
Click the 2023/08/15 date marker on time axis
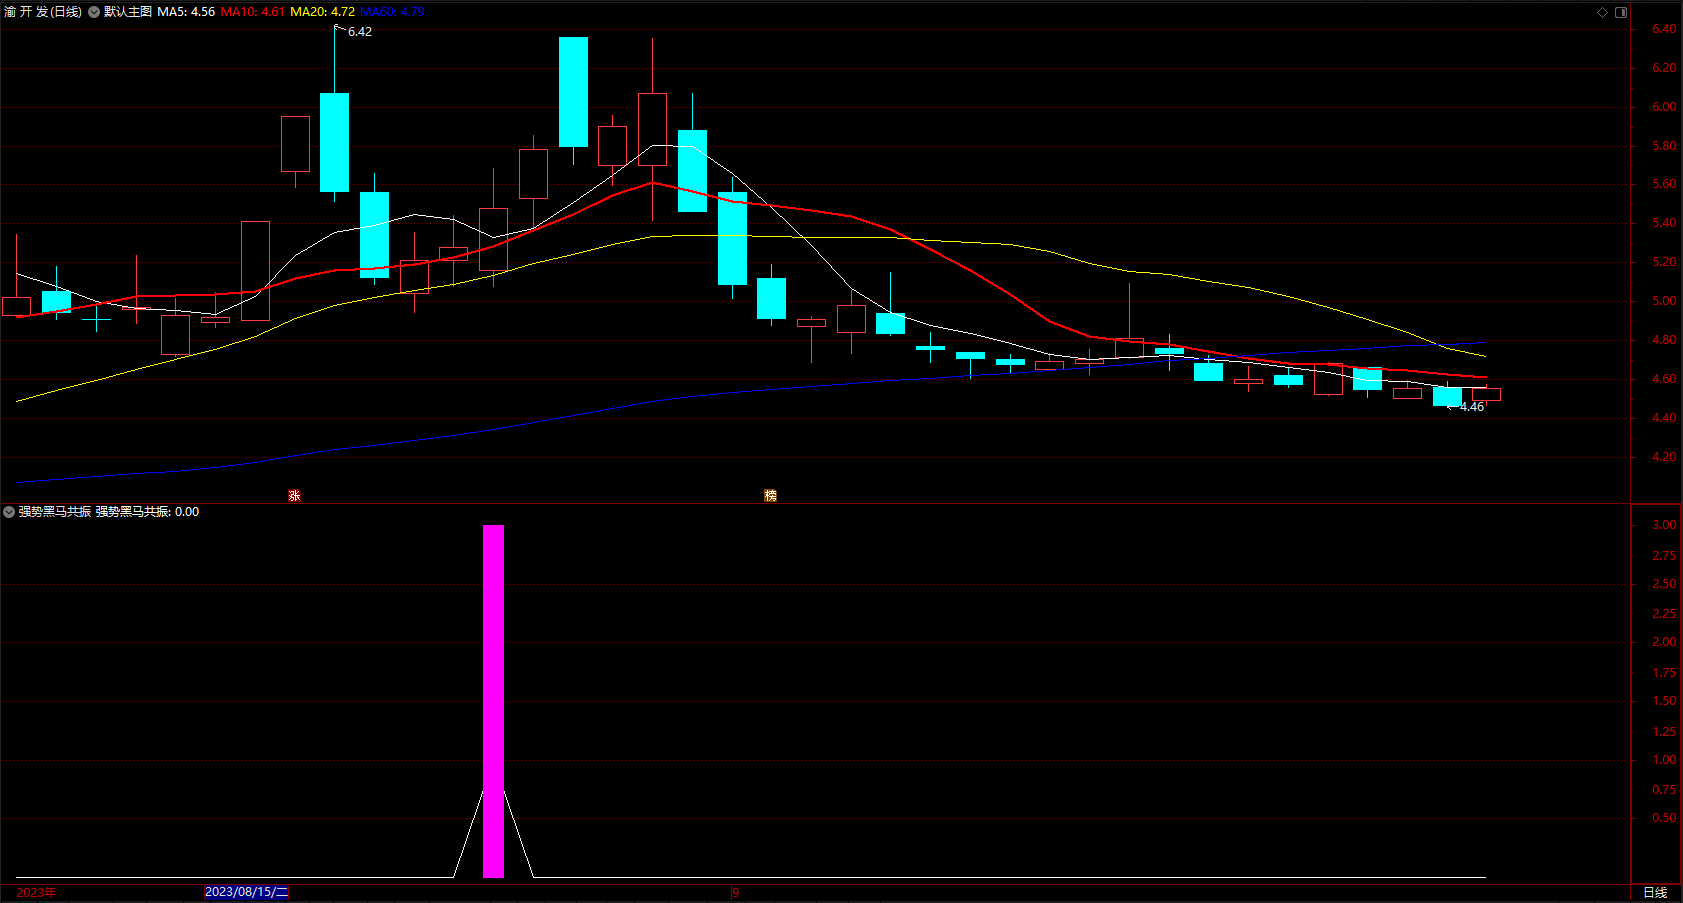point(247,892)
